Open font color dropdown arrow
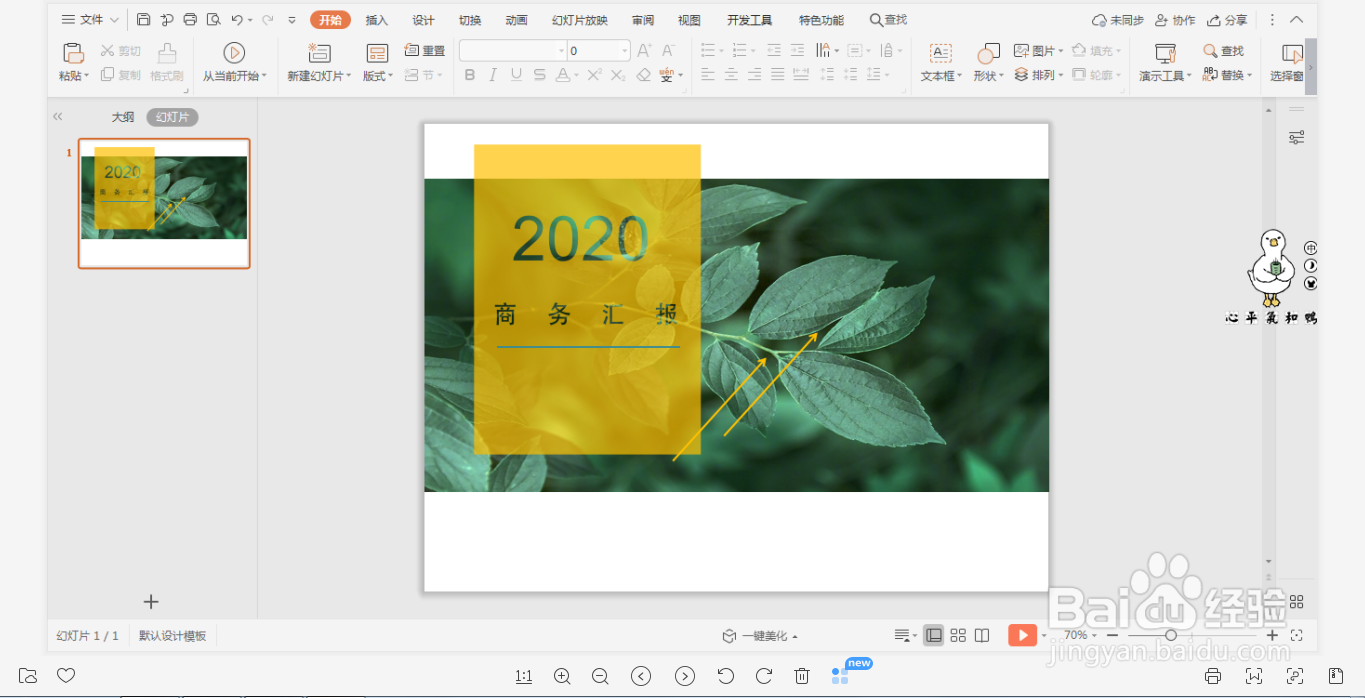This screenshot has width=1365, height=698. point(576,75)
